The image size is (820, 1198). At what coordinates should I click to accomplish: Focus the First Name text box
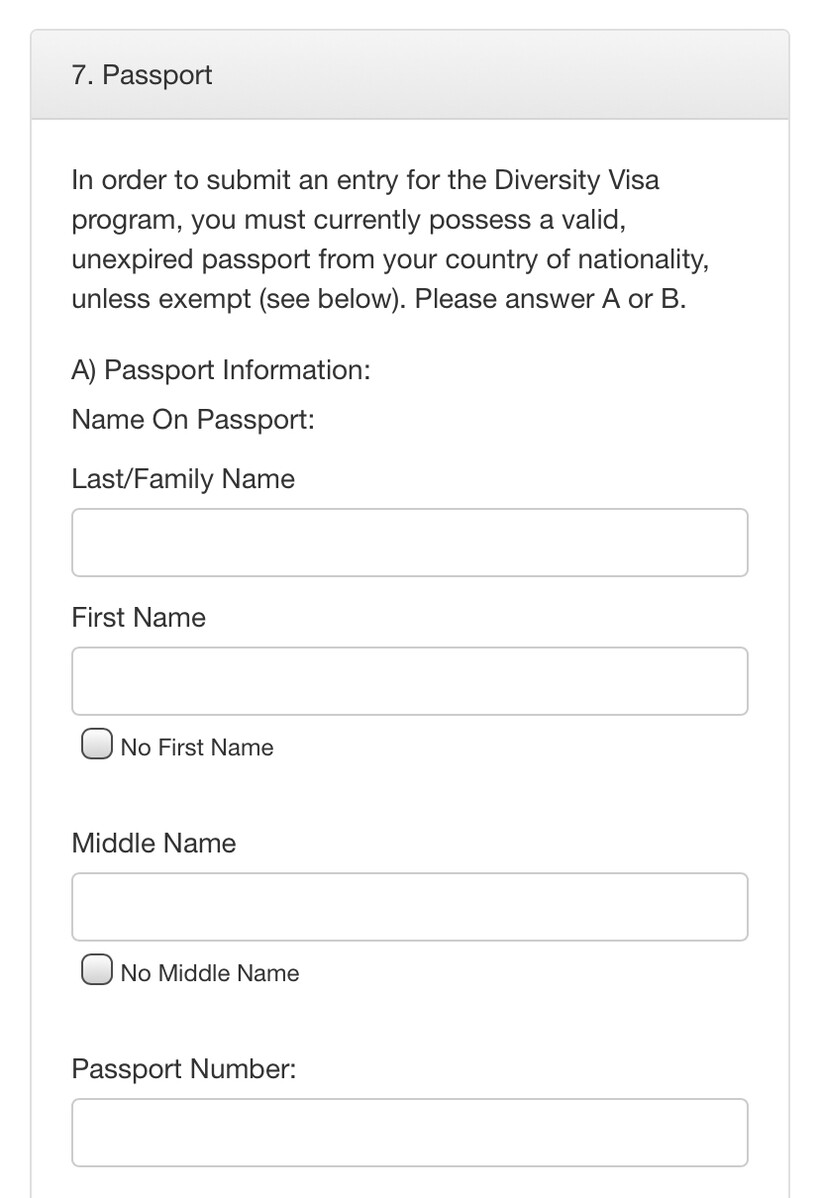click(x=409, y=681)
